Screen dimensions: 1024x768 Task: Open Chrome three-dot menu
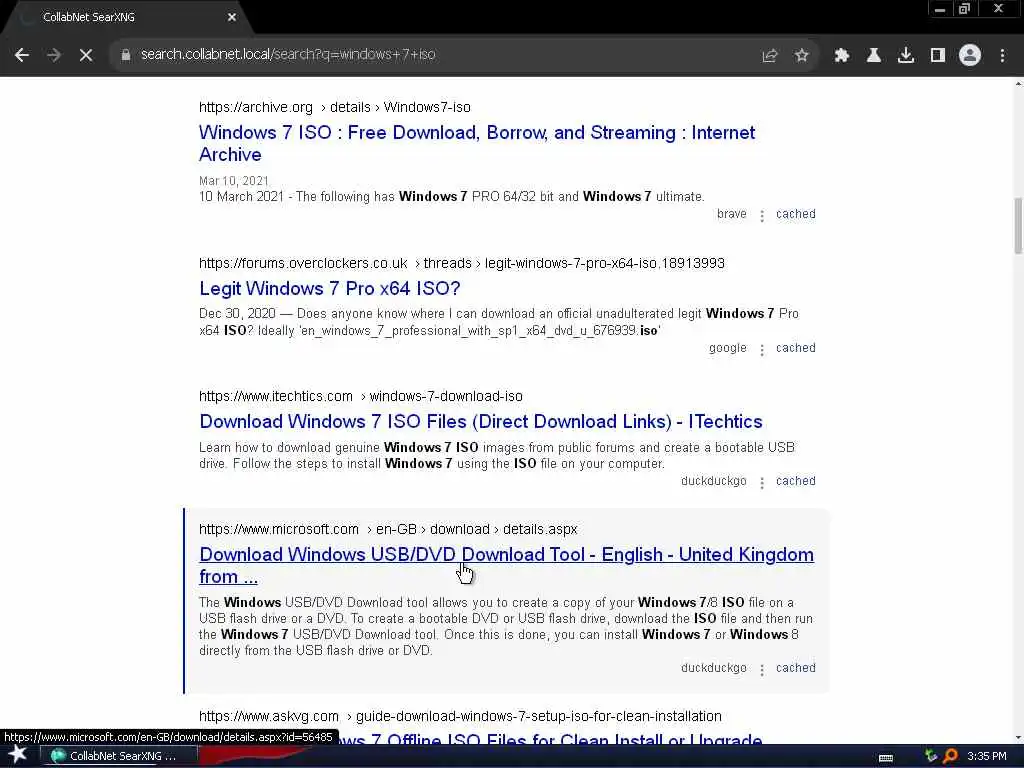pyautogui.click(x=1002, y=56)
